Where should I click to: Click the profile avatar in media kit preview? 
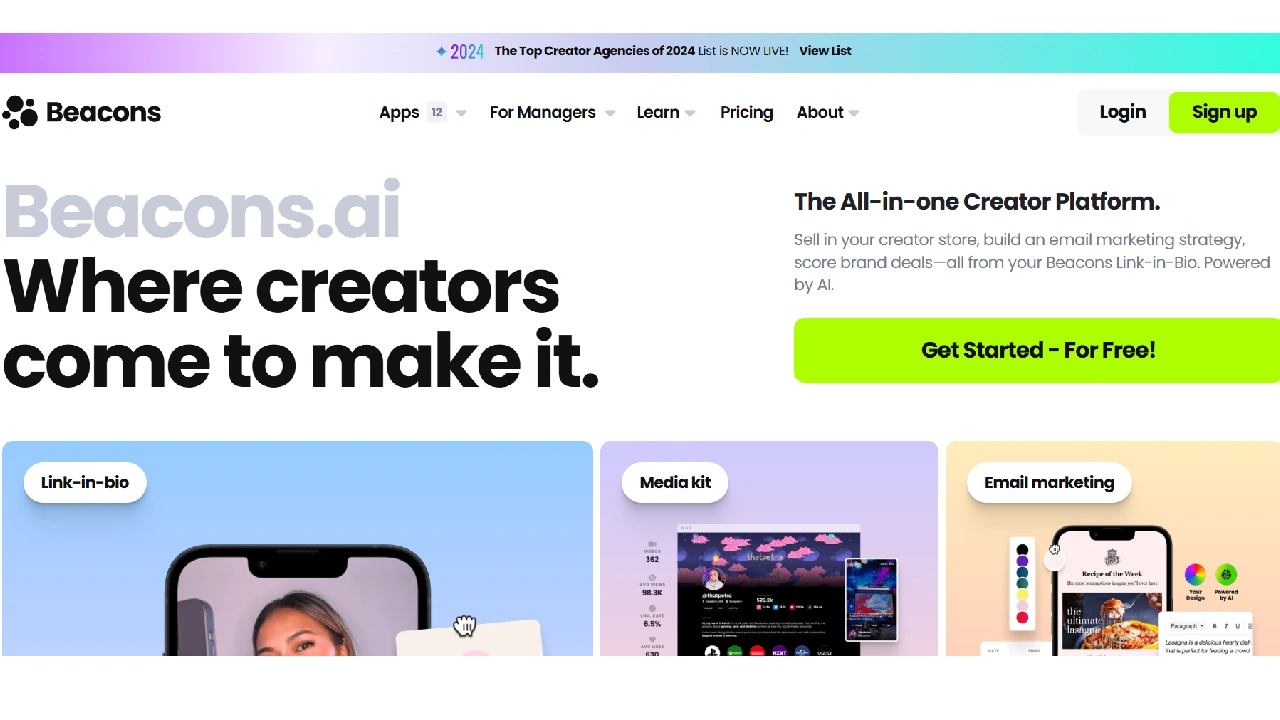pyautogui.click(x=714, y=579)
